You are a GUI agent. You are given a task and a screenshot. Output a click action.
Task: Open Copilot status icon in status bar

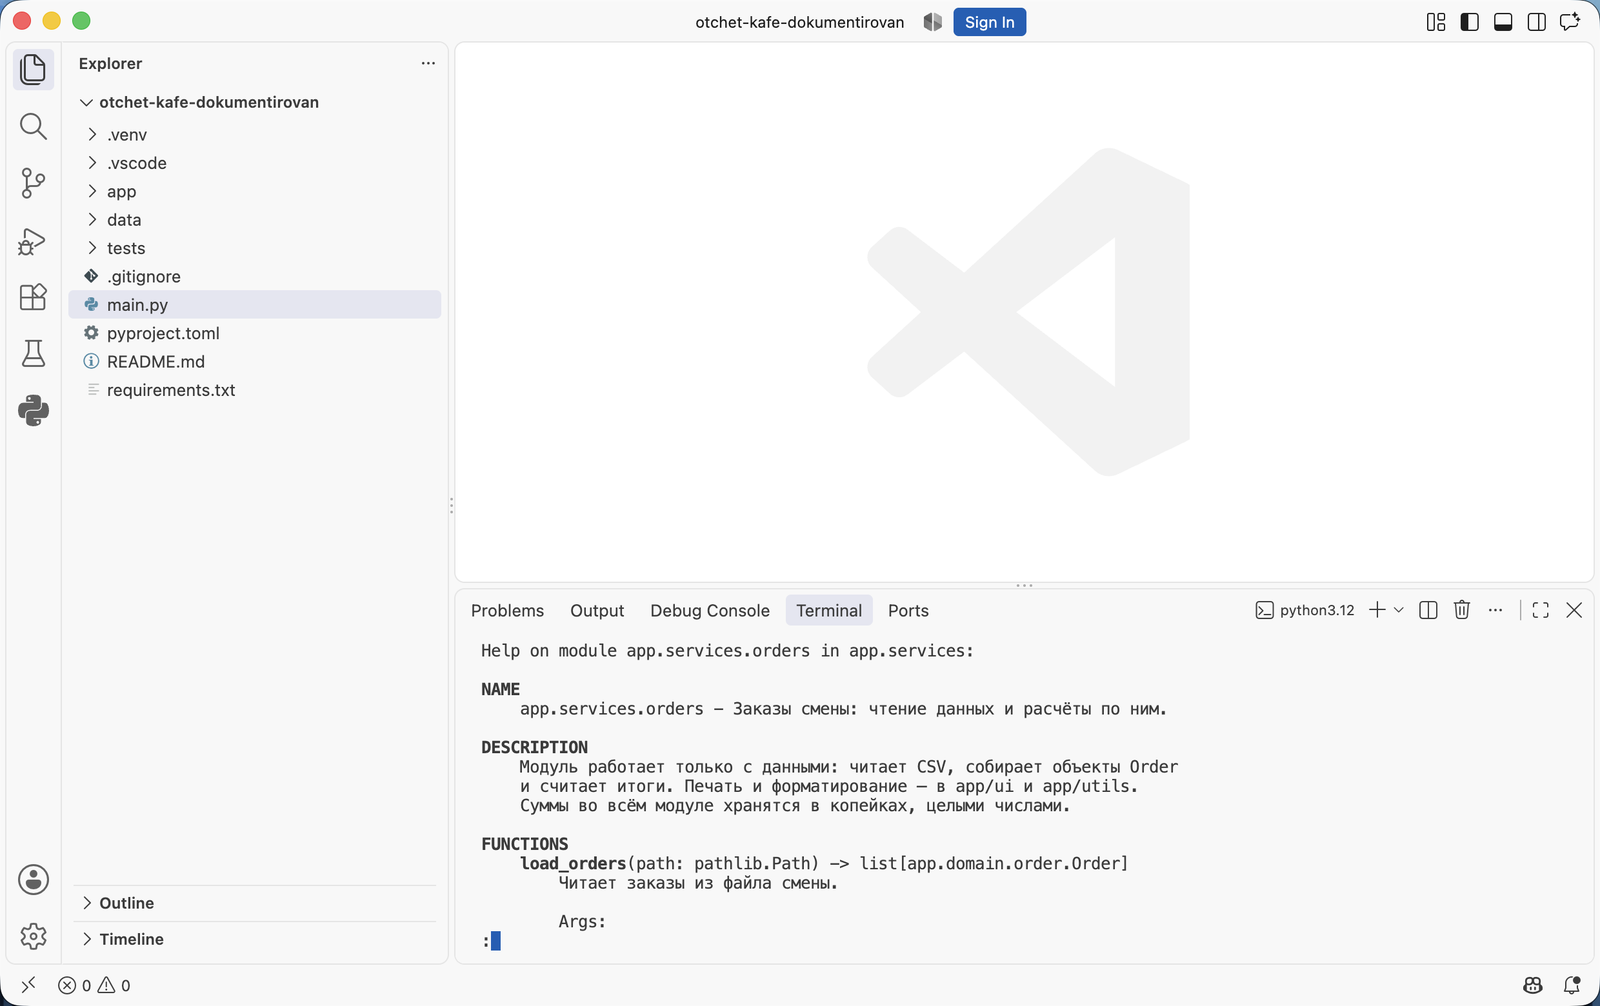coord(1533,985)
